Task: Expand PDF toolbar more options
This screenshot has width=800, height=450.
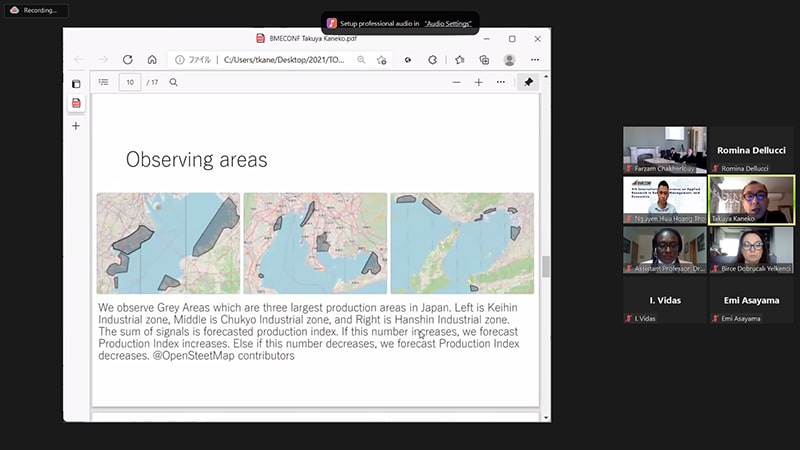Action: (x=500, y=82)
